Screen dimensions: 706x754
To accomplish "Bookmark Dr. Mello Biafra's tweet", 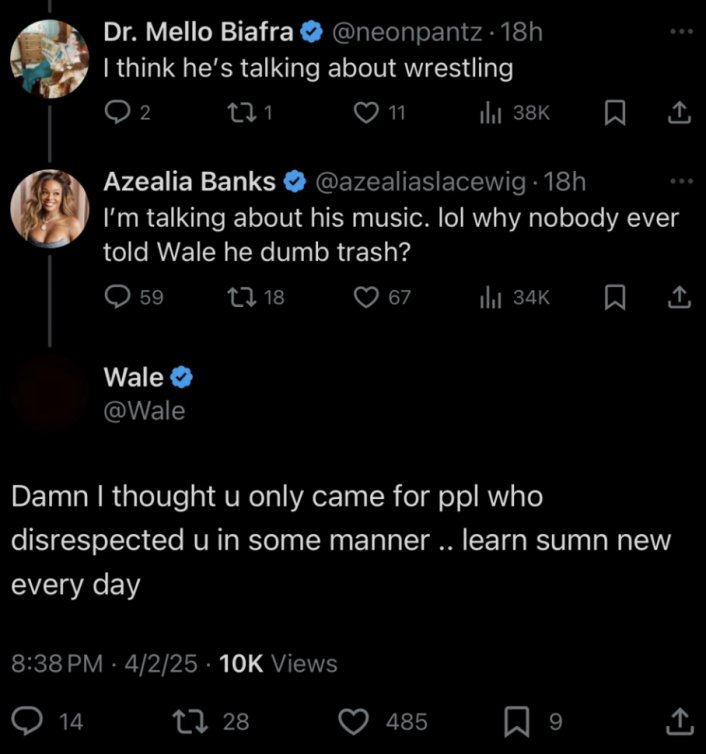I will point(617,114).
